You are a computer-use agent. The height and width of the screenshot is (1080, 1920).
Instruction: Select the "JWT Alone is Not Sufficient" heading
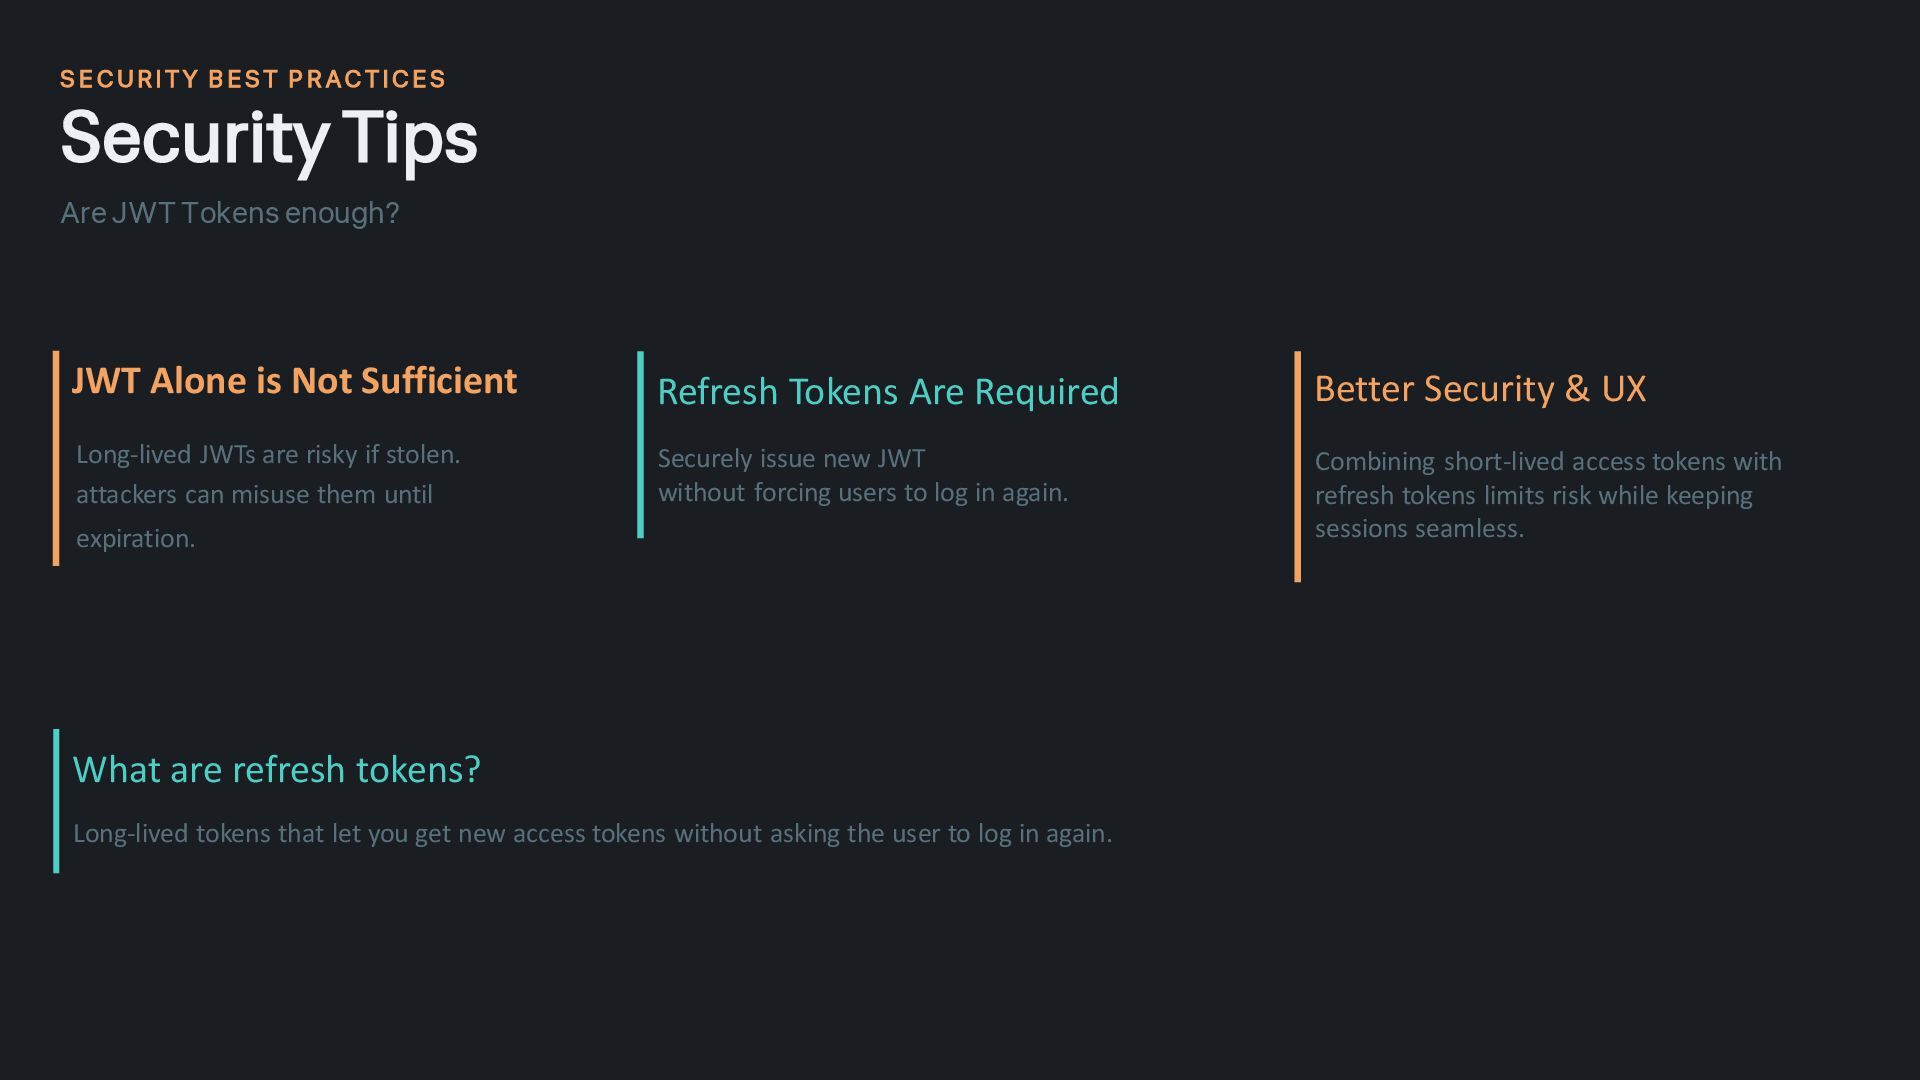click(294, 381)
